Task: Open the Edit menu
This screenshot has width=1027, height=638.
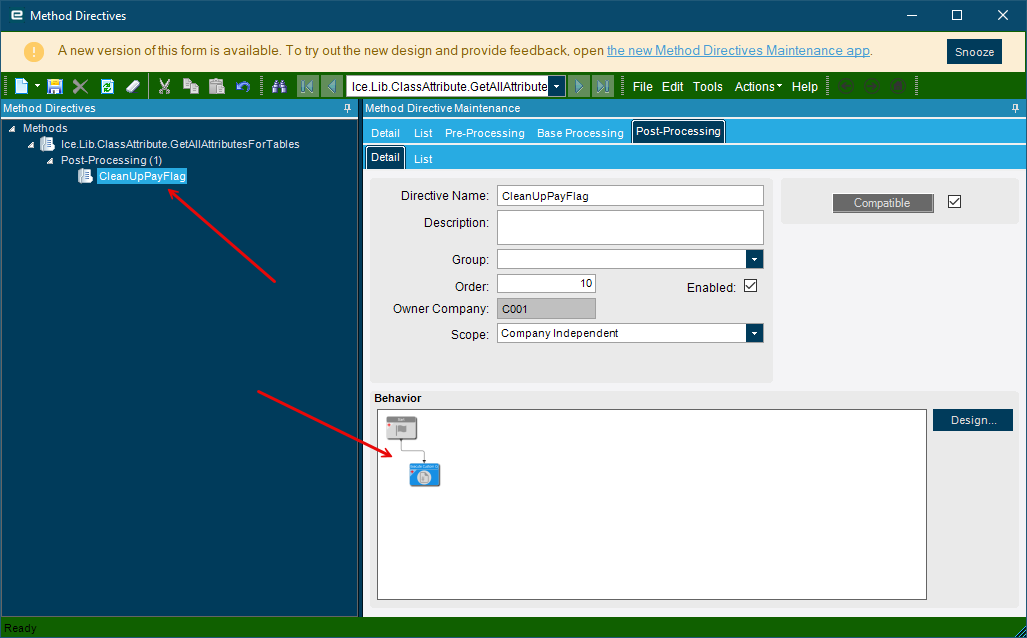Action: (672, 86)
